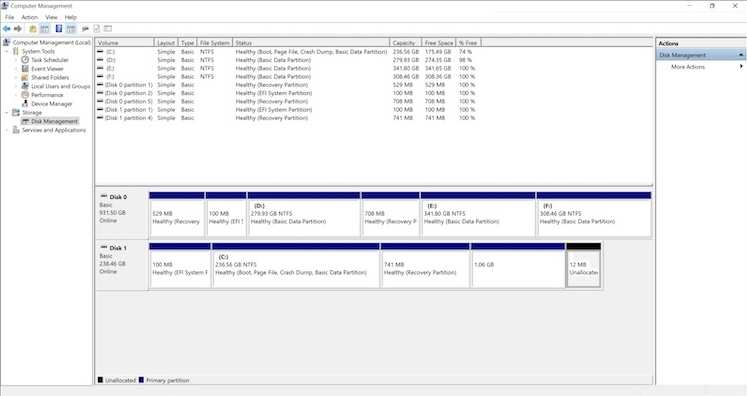Sort by the Type column header
This screenshot has height=396, width=747.
pos(188,42)
